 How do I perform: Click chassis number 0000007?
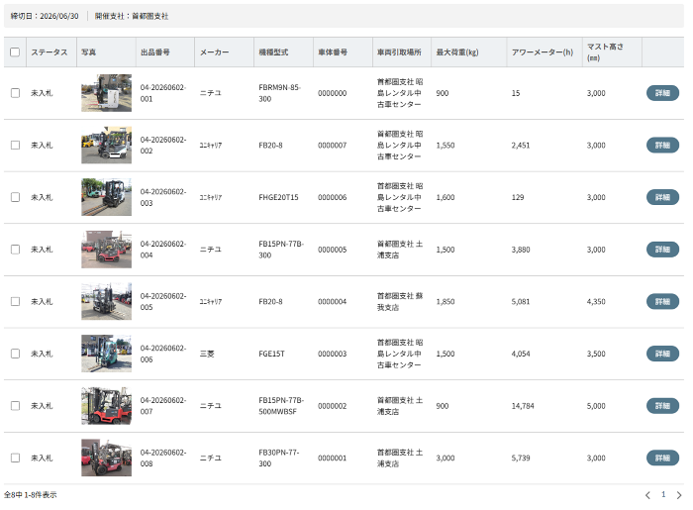[x=332, y=145]
